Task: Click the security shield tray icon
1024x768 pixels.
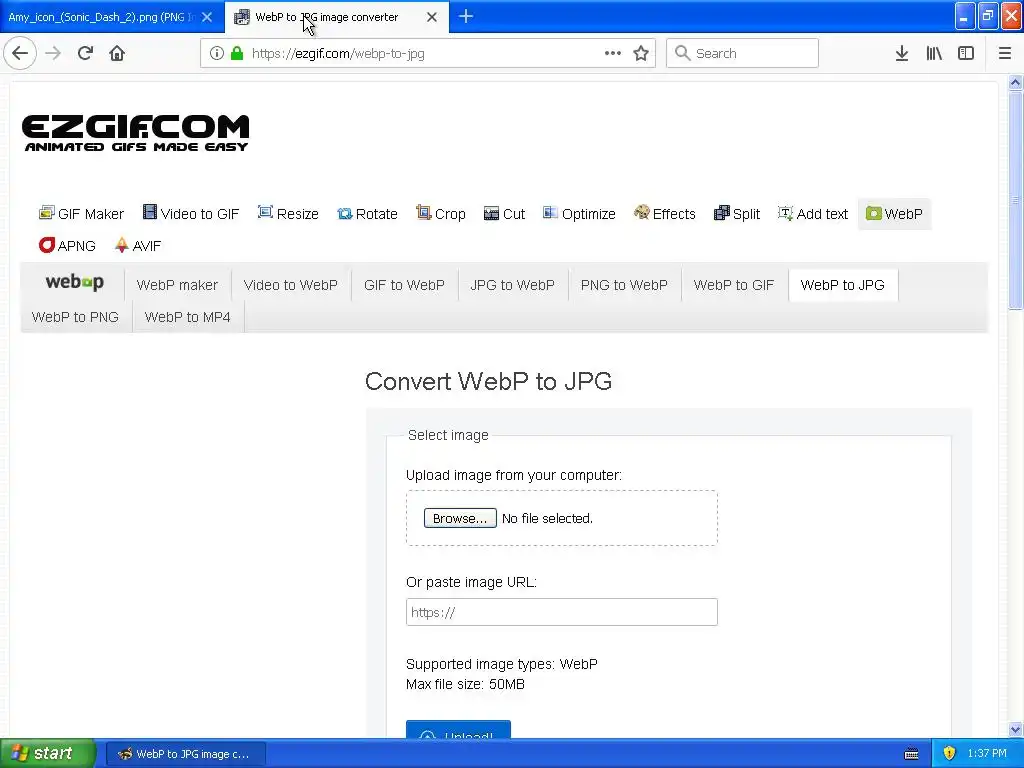Action: [x=949, y=753]
